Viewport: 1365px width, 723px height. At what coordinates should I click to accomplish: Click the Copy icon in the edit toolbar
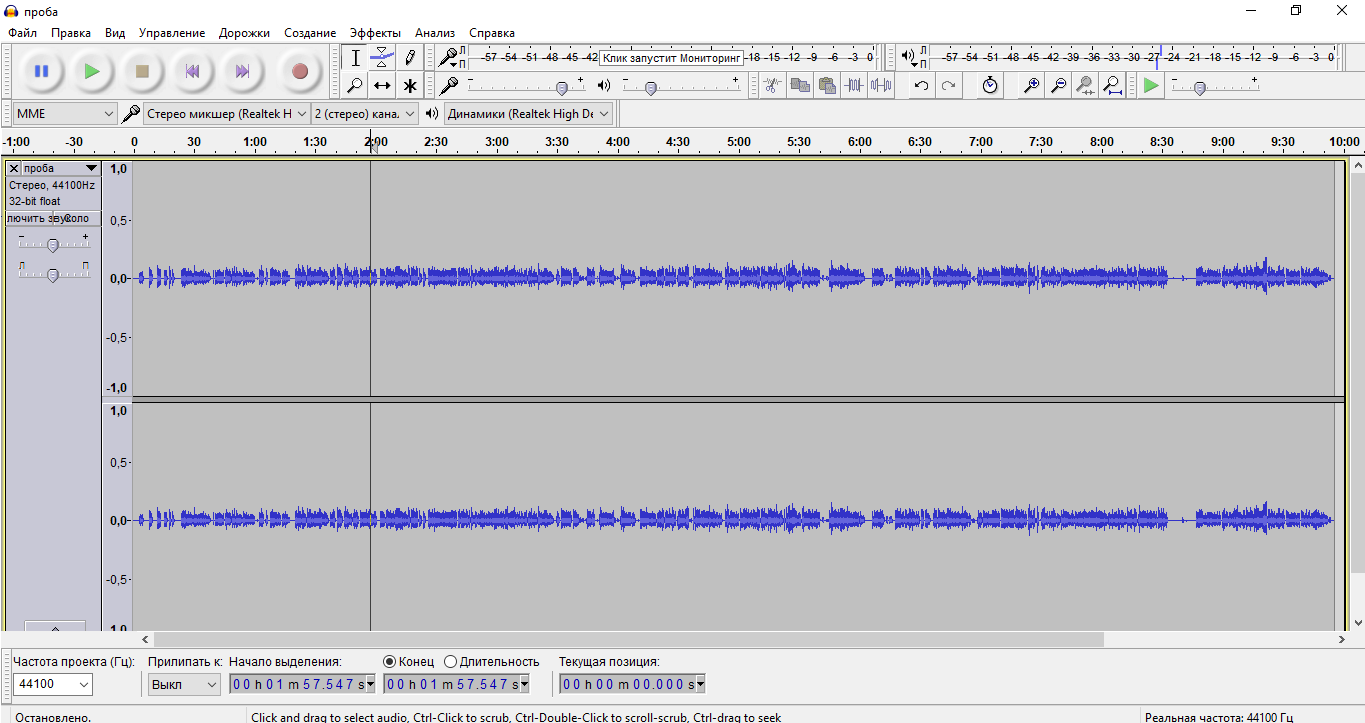799,85
